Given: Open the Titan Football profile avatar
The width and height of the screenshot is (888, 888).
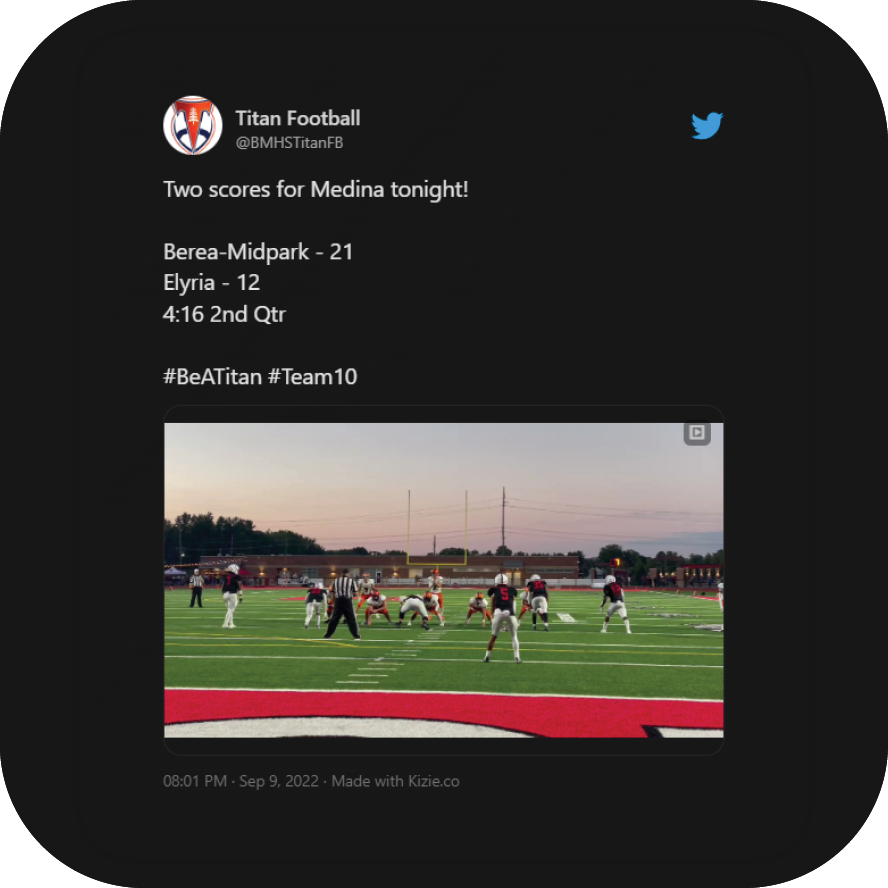Looking at the screenshot, I should 193,125.
